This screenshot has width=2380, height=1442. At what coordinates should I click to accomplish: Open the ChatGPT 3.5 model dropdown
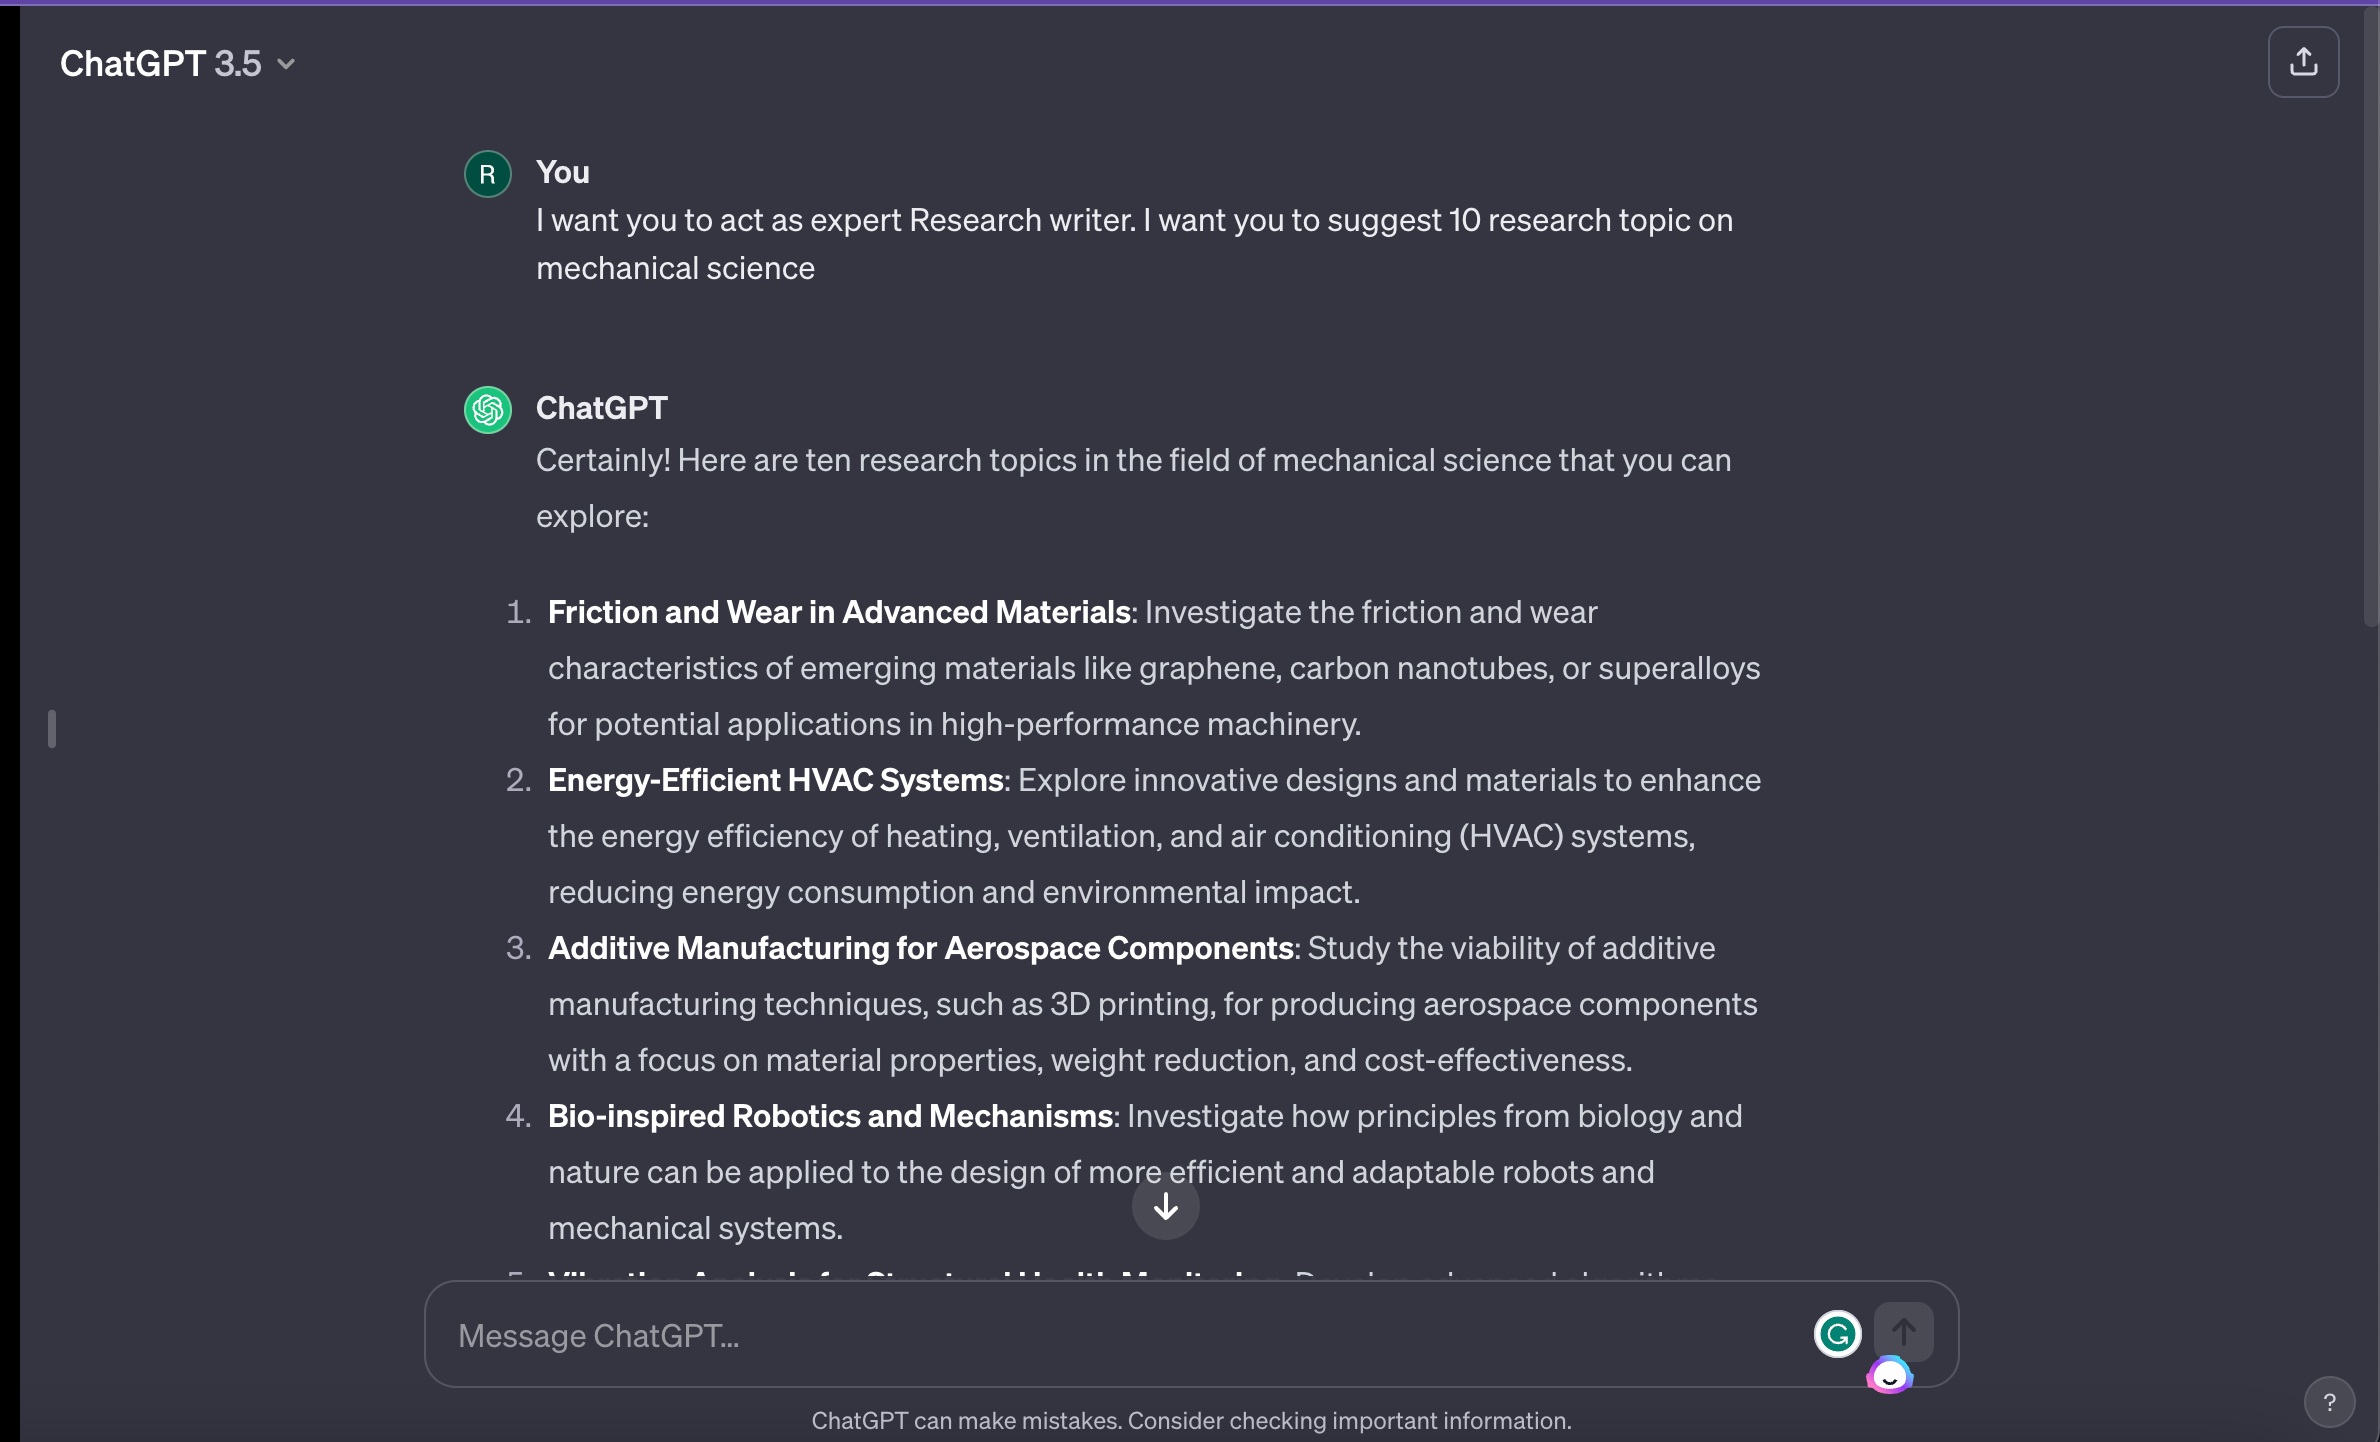point(160,64)
